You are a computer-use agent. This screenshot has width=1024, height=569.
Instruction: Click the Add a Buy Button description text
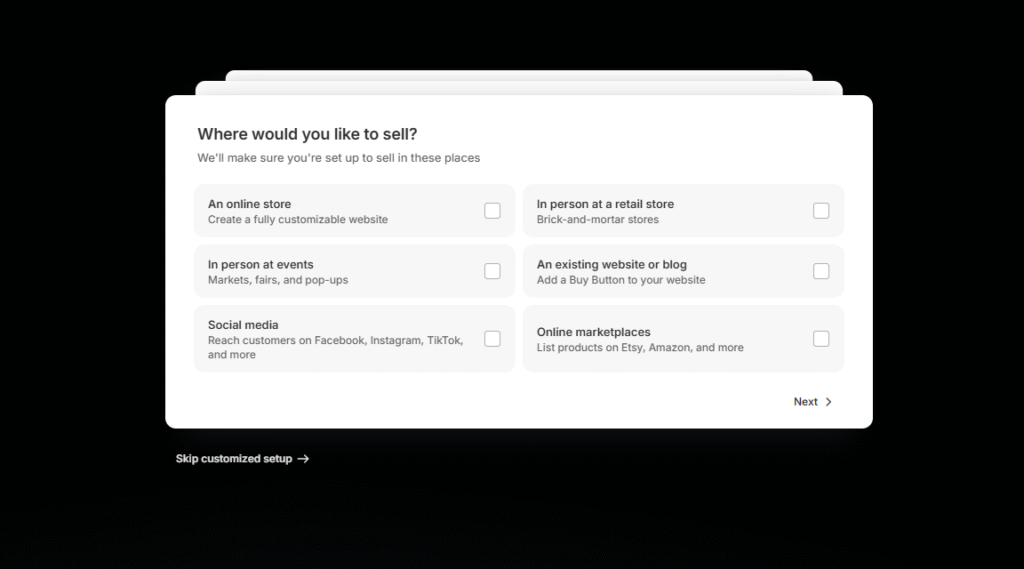(x=620, y=280)
